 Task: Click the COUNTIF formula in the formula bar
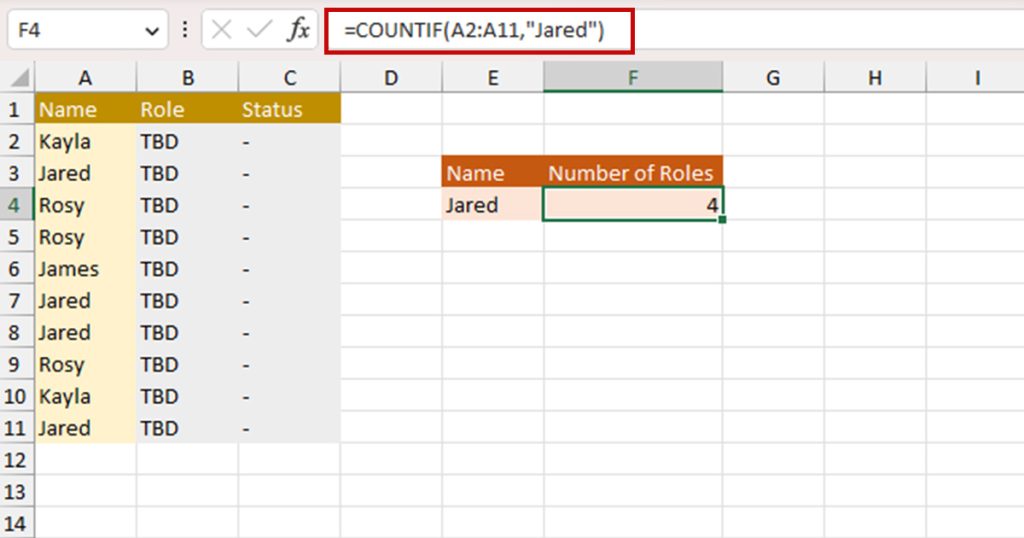(474, 30)
